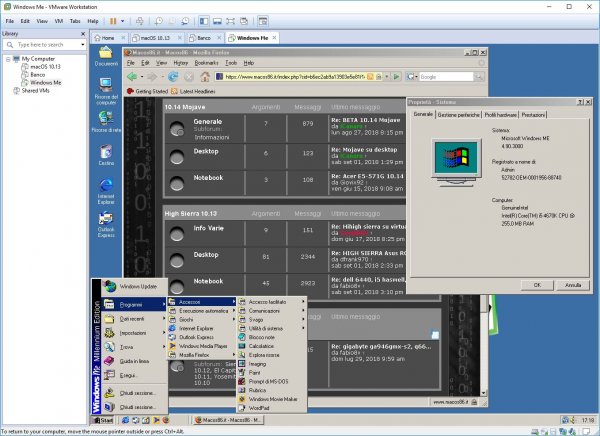Click the Macos86.it Firefox taskbar button
This screenshot has height=436, width=600.
click(228, 420)
